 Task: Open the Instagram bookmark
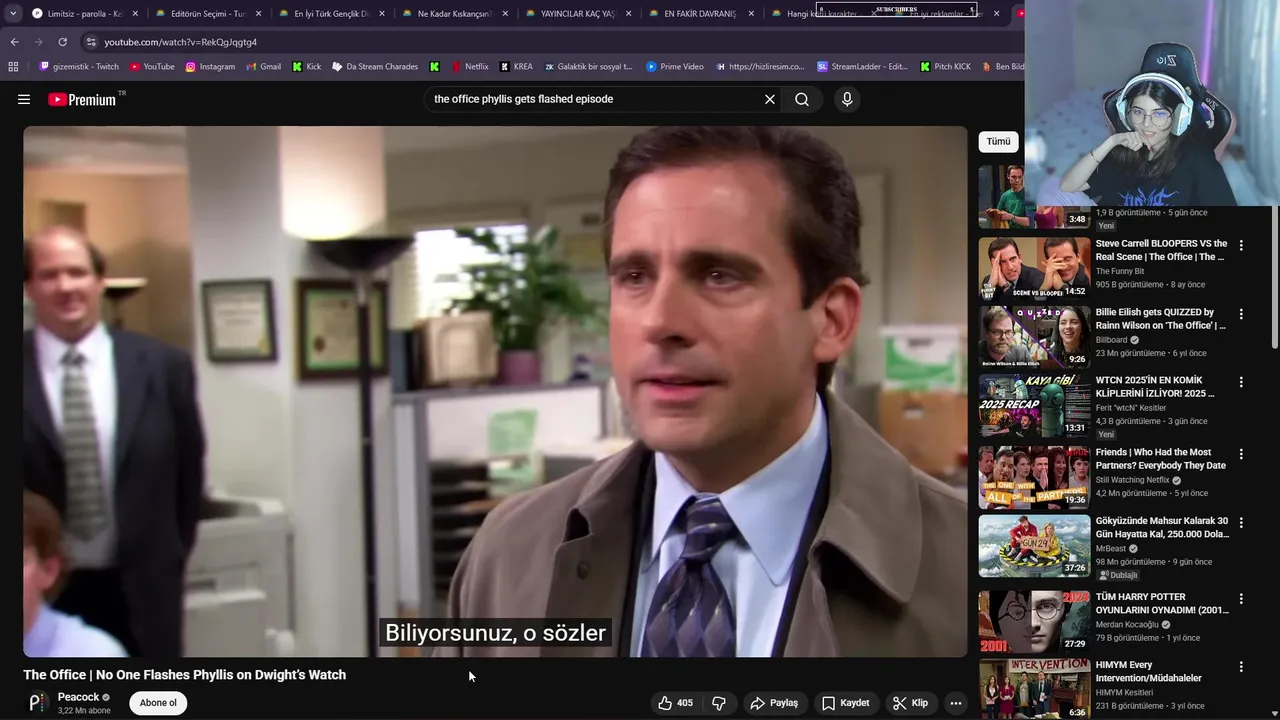pyautogui.click(x=210, y=67)
